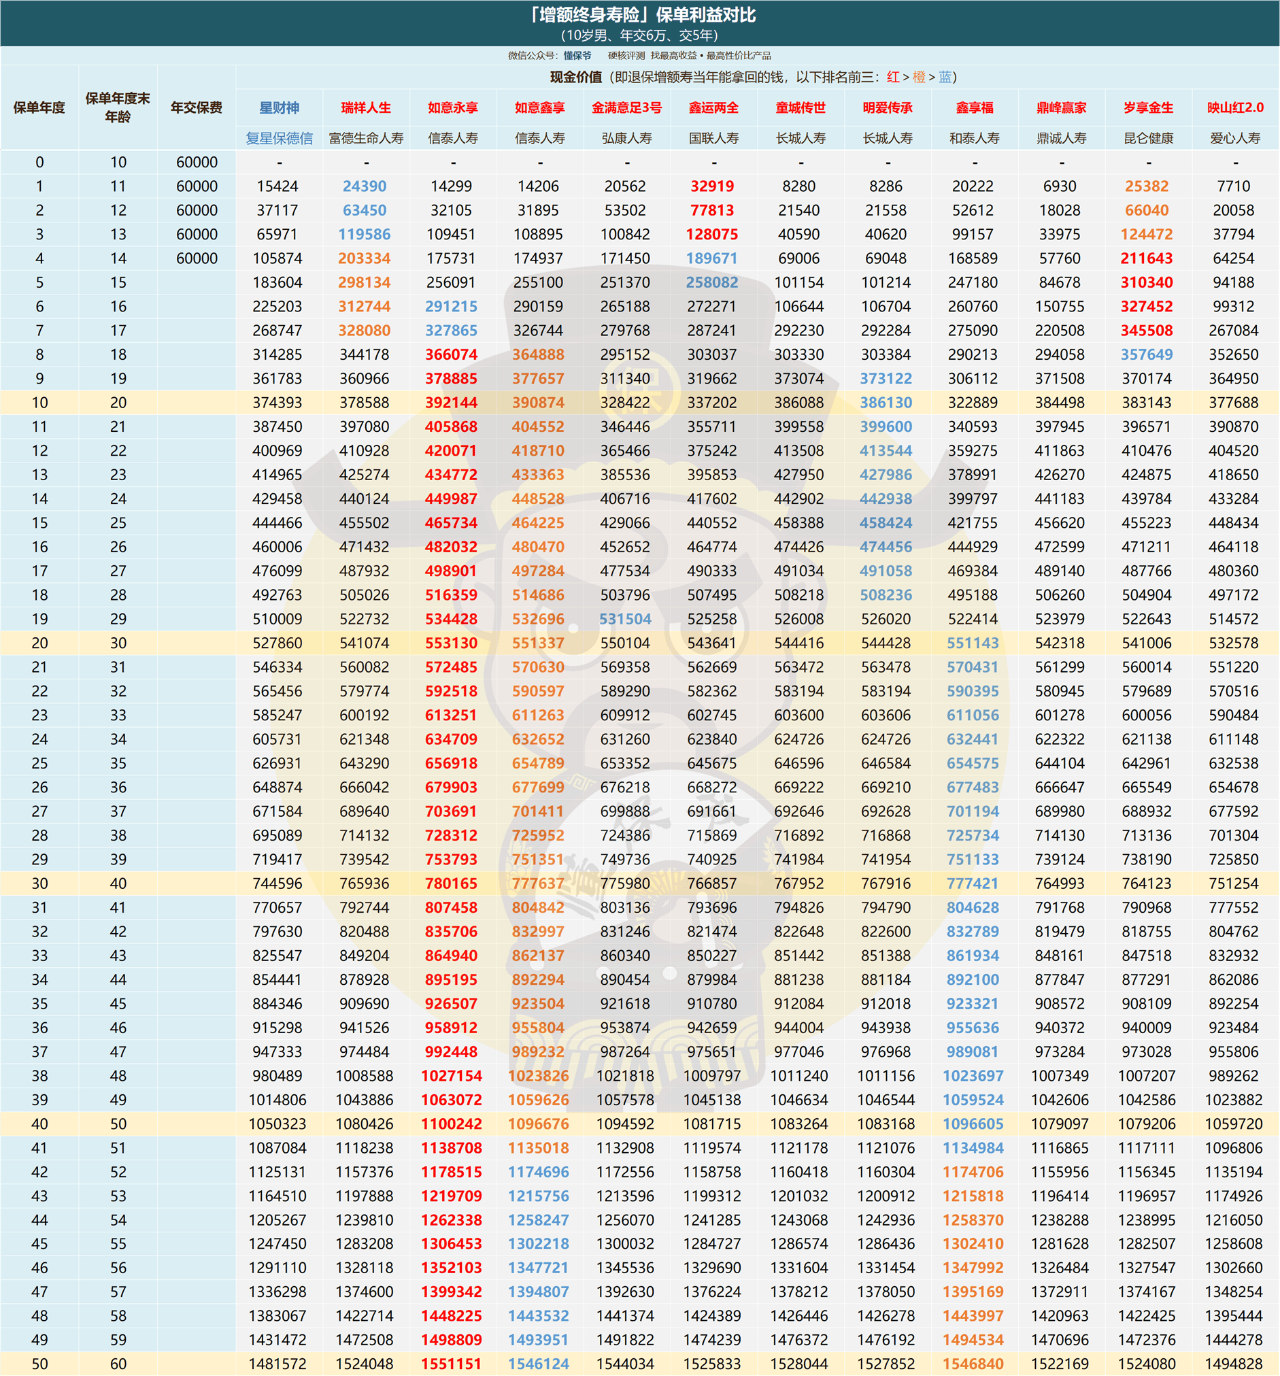Select the 星财神 product header
The image size is (1280, 1376).
pyautogui.click(x=279, y=107)
